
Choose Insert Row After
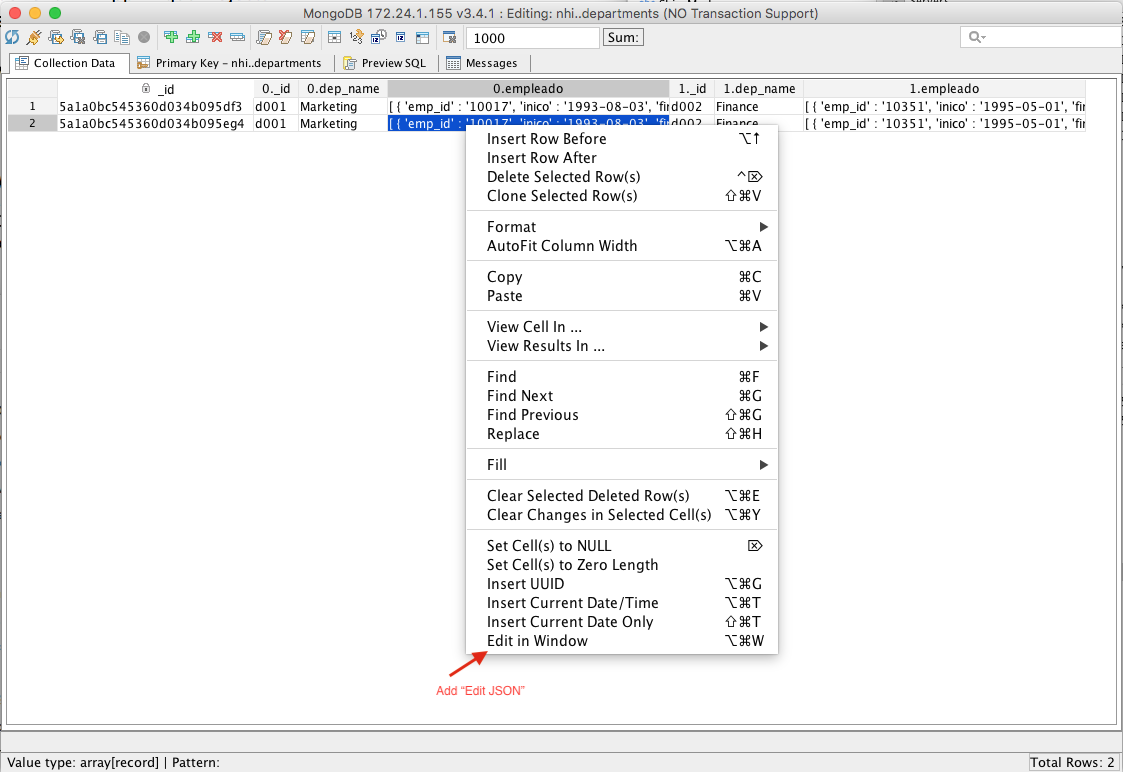pyautogui.click(x=622, y=158)
